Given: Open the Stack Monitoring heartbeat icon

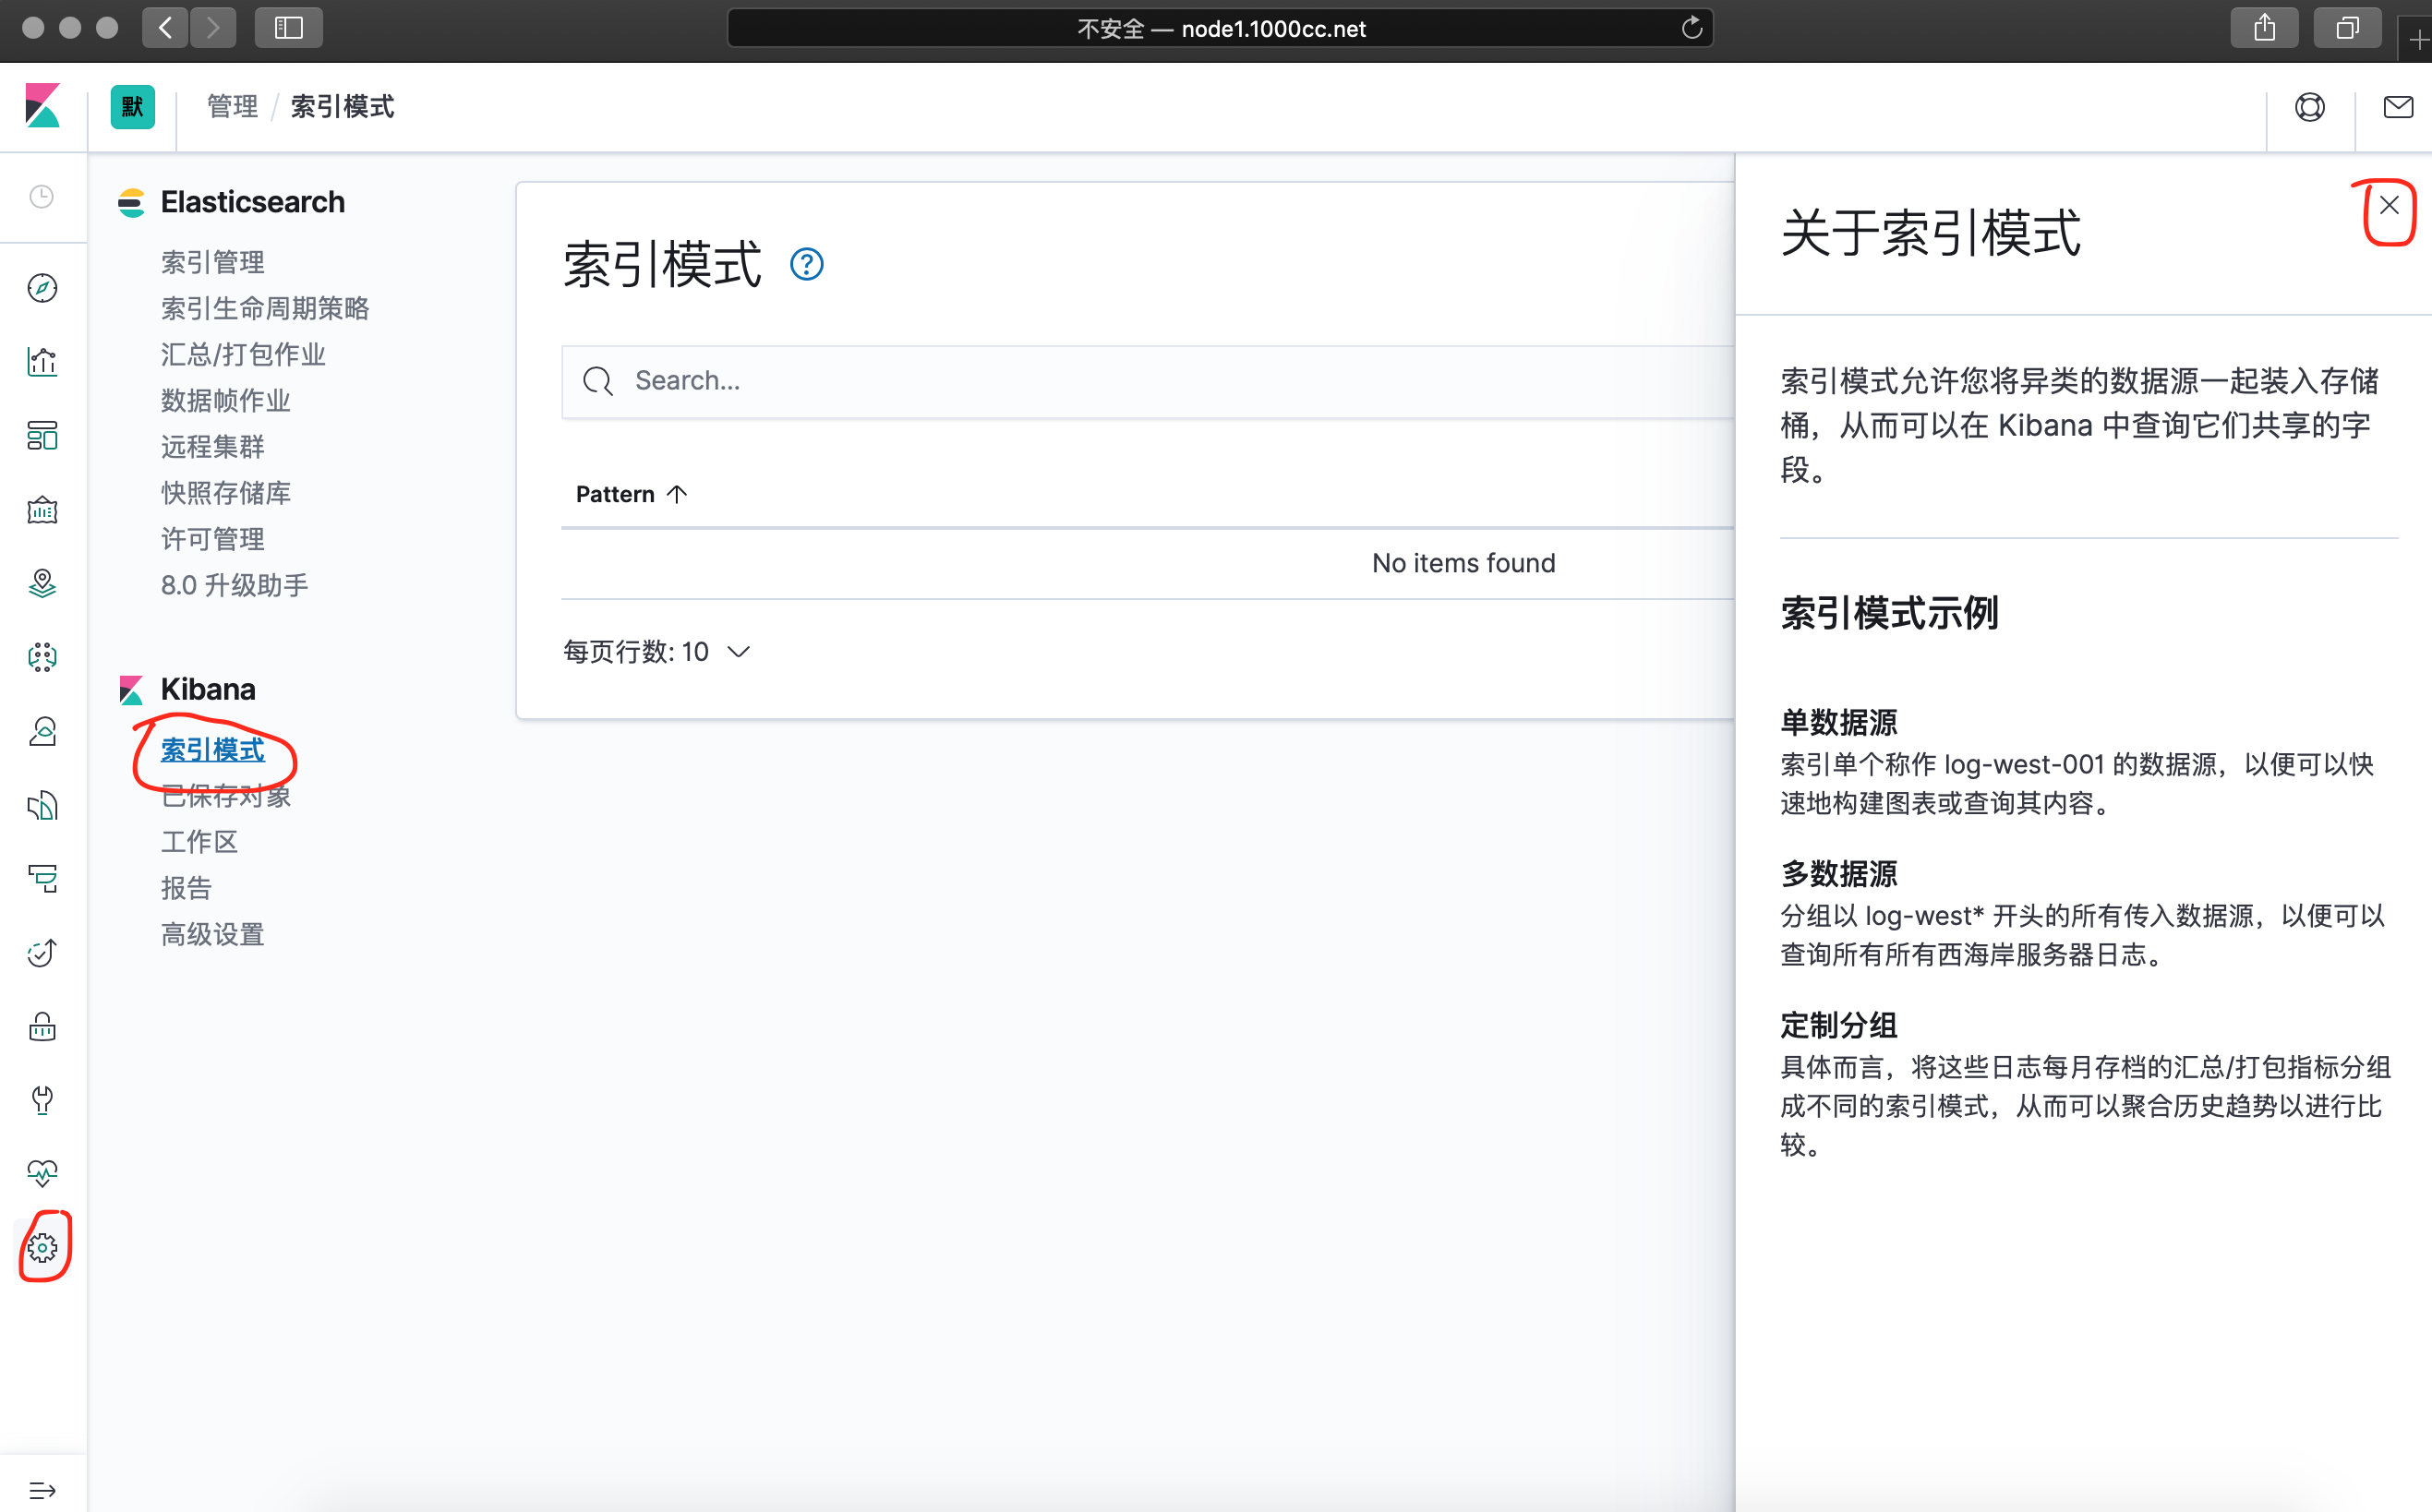Looking at the screenshot, I should coord(42,1173).
